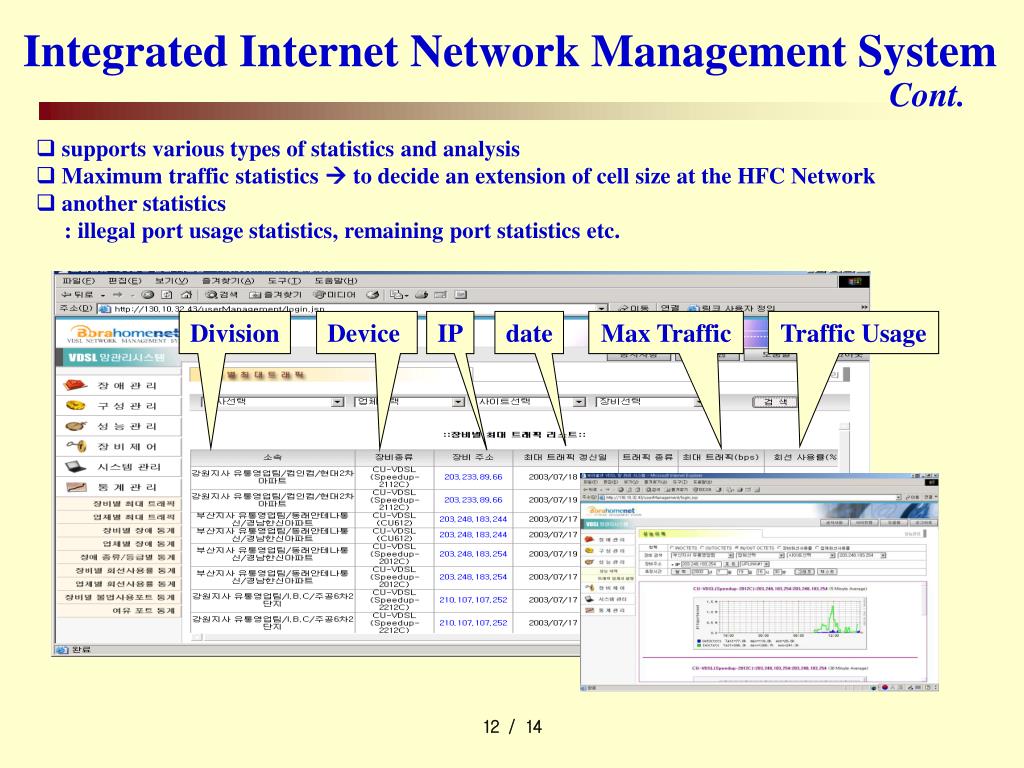Click the Edit icon in the toolbar
1024x768 pixels.
tap(441, 295)
